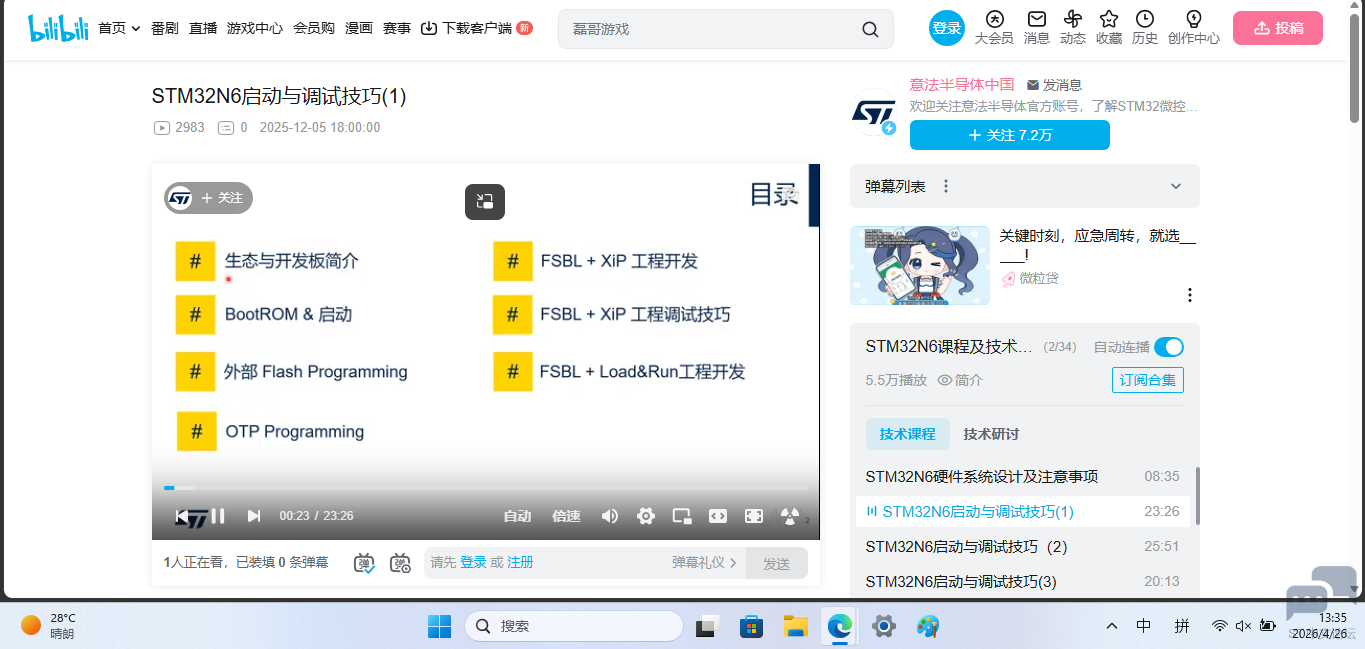
Task: Click the playlist panel scrollbar
Action: pos(1197,495)
